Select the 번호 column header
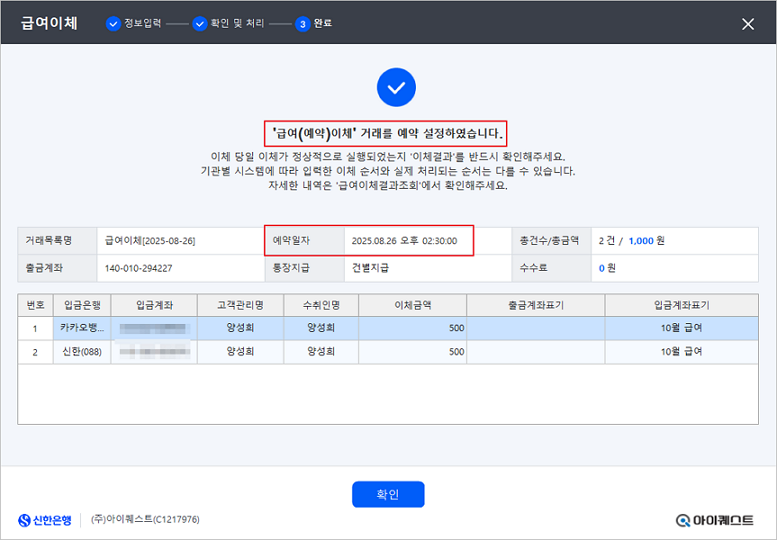 tap(35, 305)
